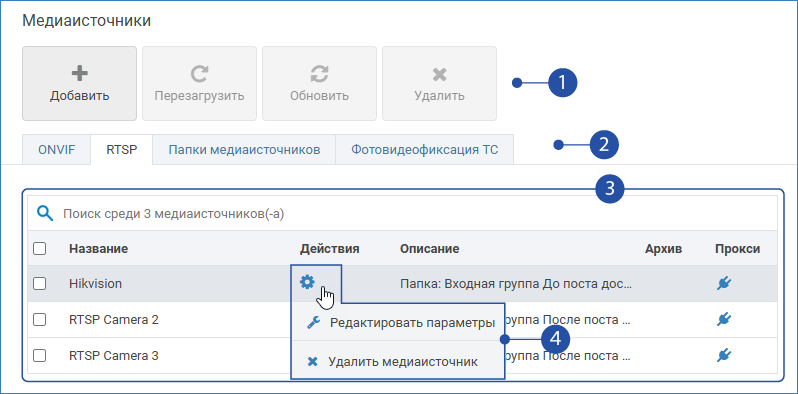Click the Действия column header
798x394 pixels.
pos(330,248)
